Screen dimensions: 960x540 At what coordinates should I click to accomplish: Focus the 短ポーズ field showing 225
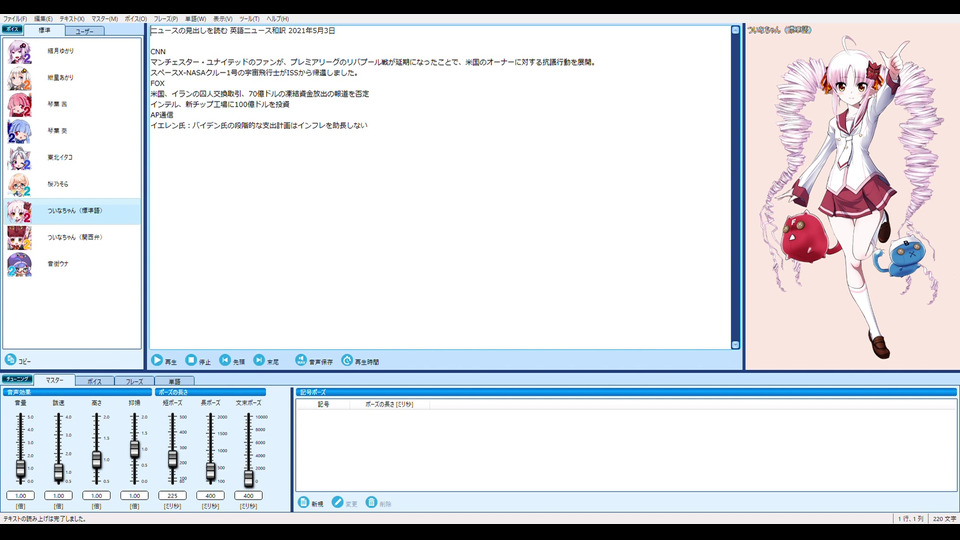[172, 495]
